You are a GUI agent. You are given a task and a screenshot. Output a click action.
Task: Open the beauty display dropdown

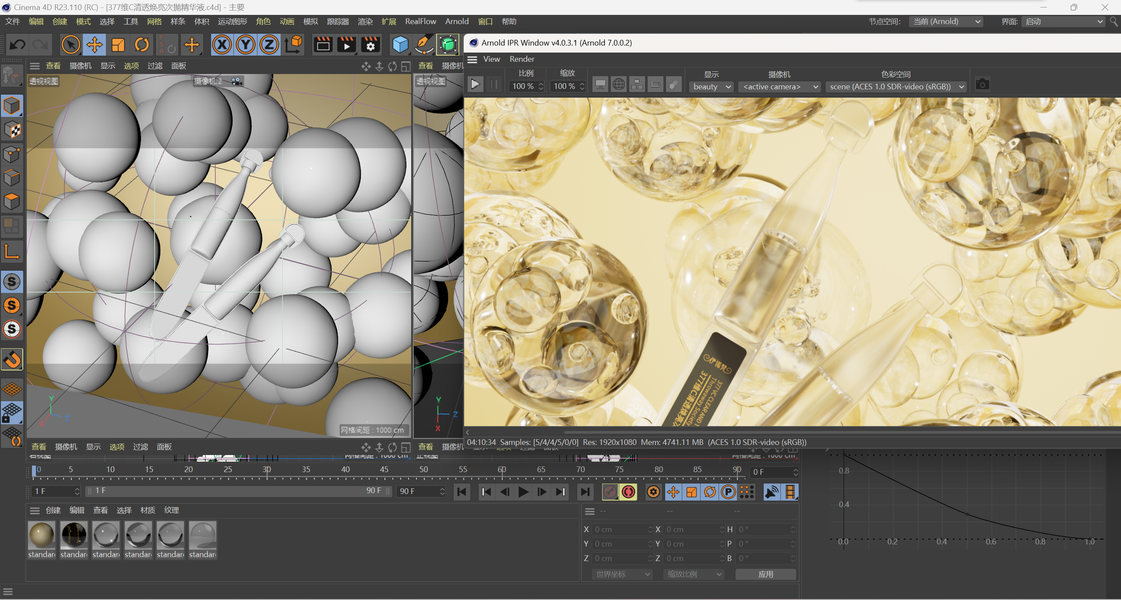[711, 87]
